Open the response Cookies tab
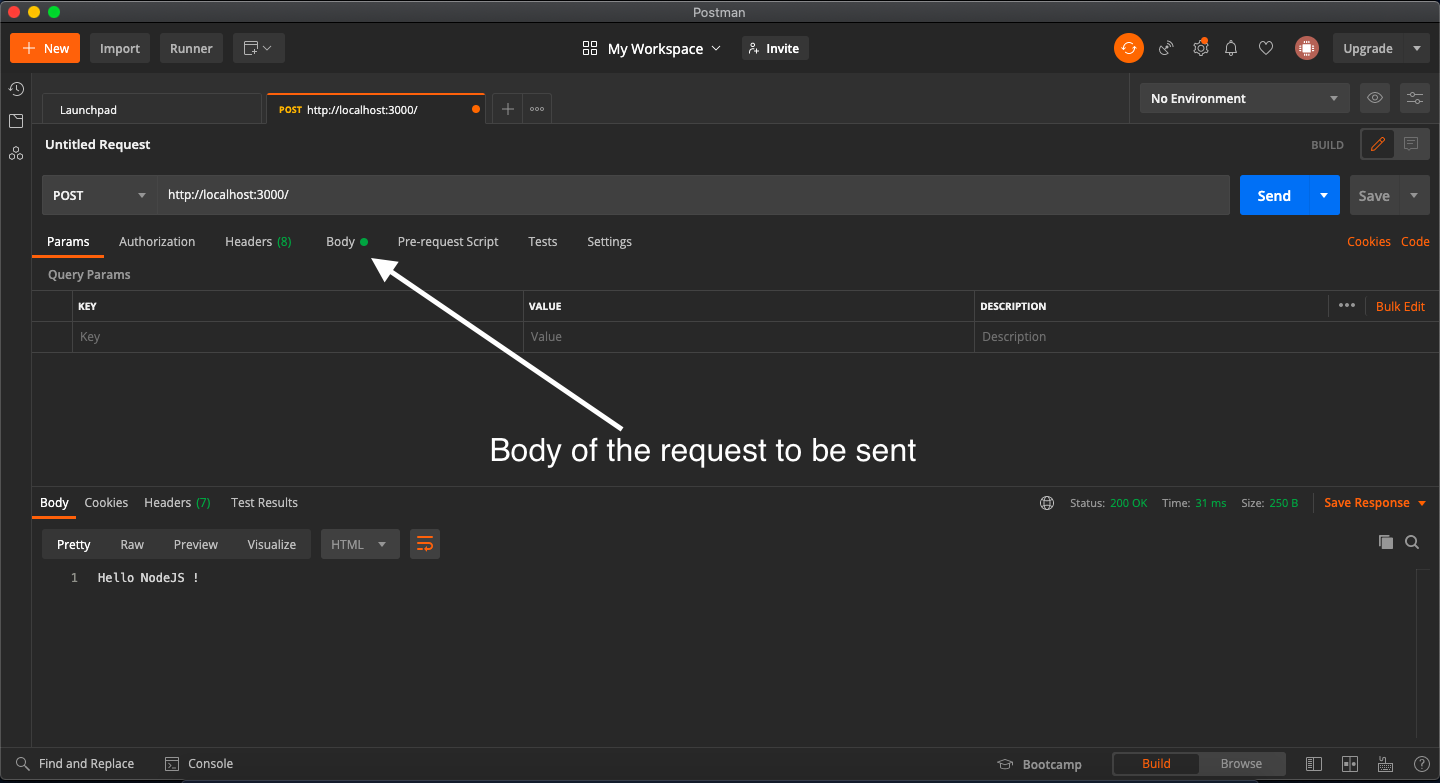This screenshot has width=1440, height=783. click(x=106, y=503)
